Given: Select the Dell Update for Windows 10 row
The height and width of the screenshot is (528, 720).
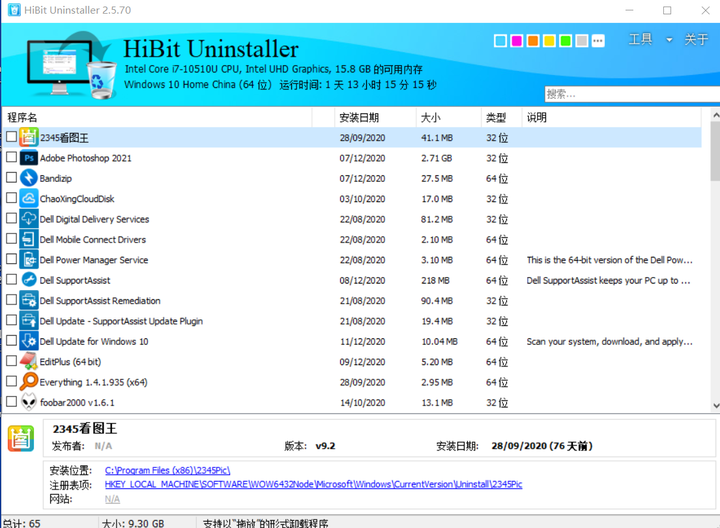Looking at the screenshot, I should coord(352,341).
